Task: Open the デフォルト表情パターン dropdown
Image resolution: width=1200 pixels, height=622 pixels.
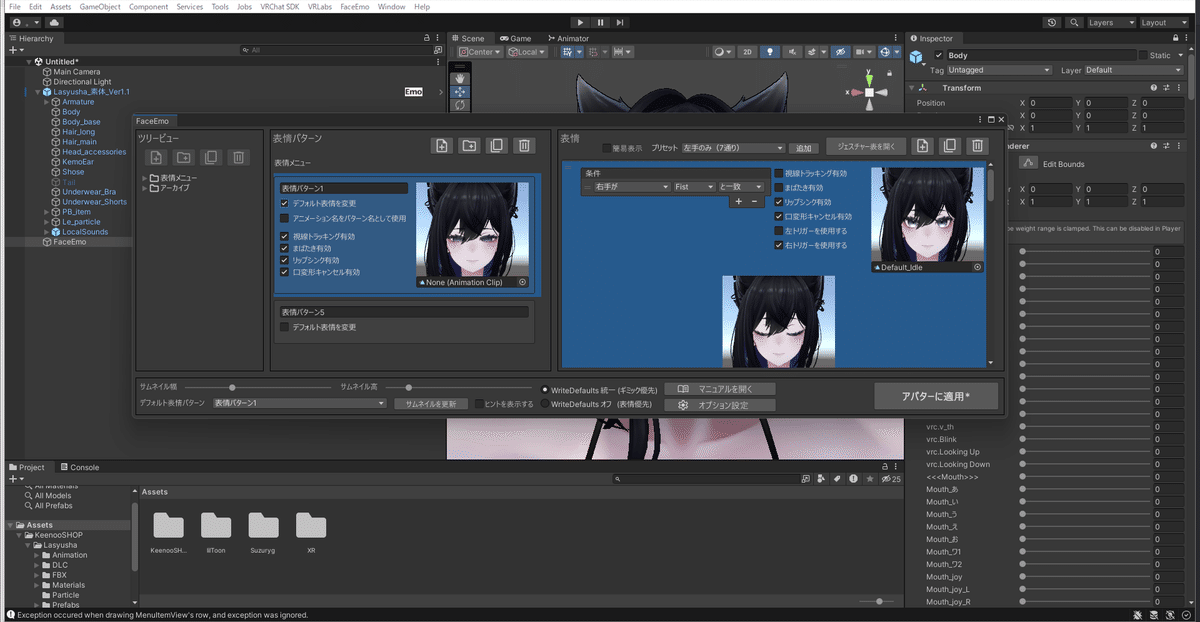Action: click(x=299, y=403)
